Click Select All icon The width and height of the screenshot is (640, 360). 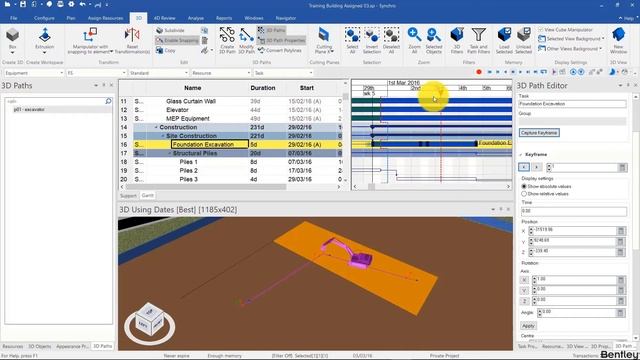(352, 35)
